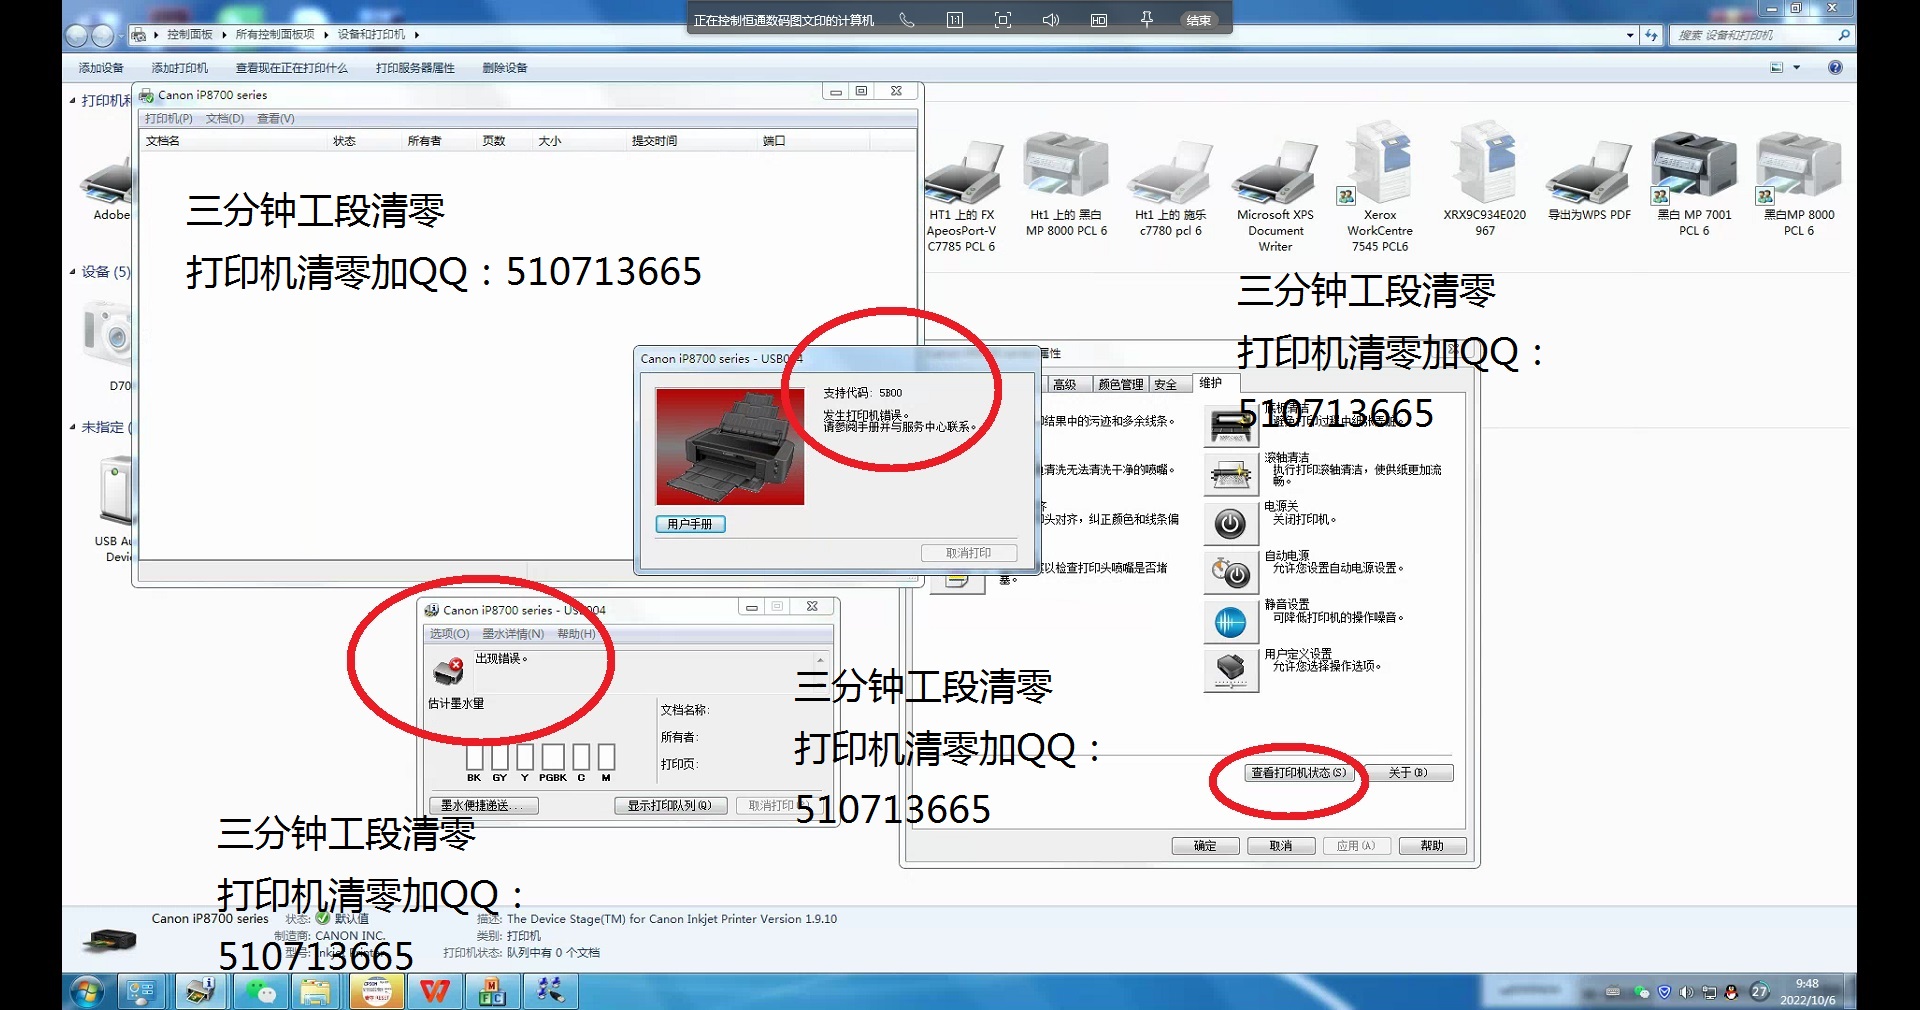Pin the remote control toolbar
This screenshot has width=1920, height=1010.
1147,20
